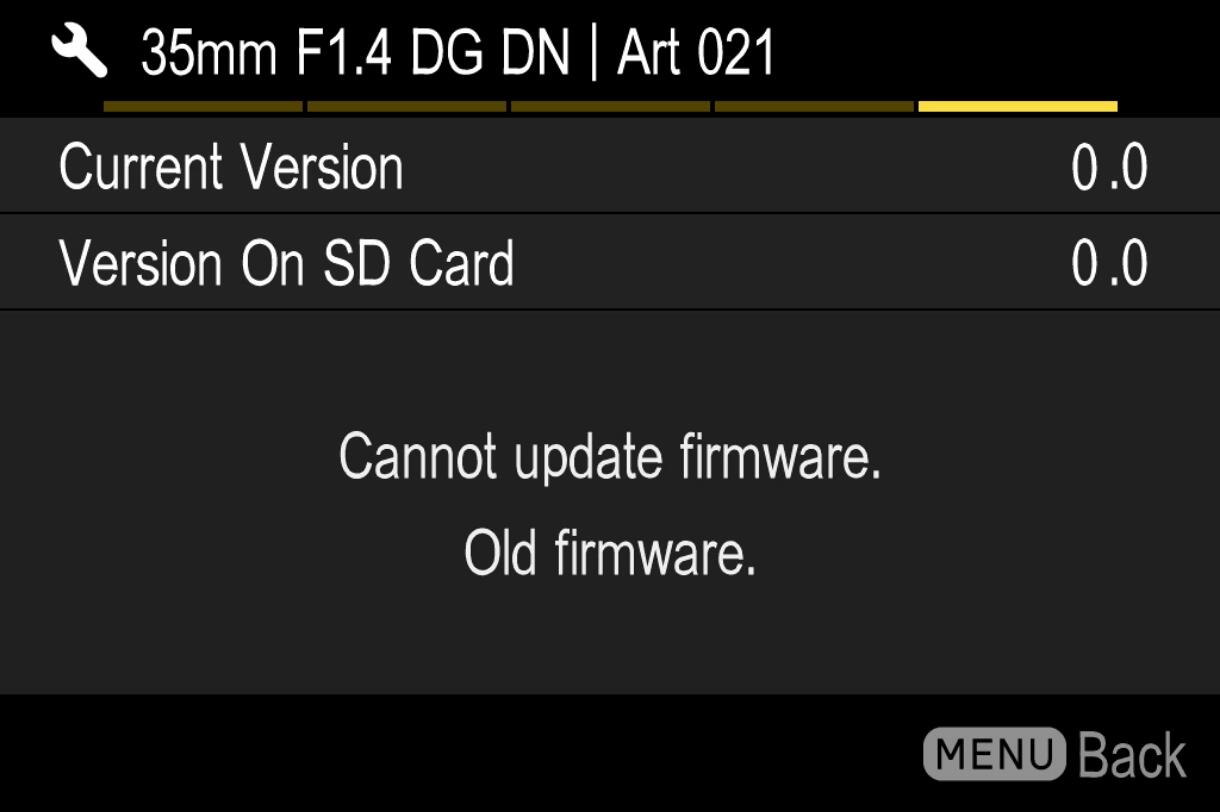
Task: Select the third setup page tab indicator
Action: pyautogui.click(x=610, y=106)
